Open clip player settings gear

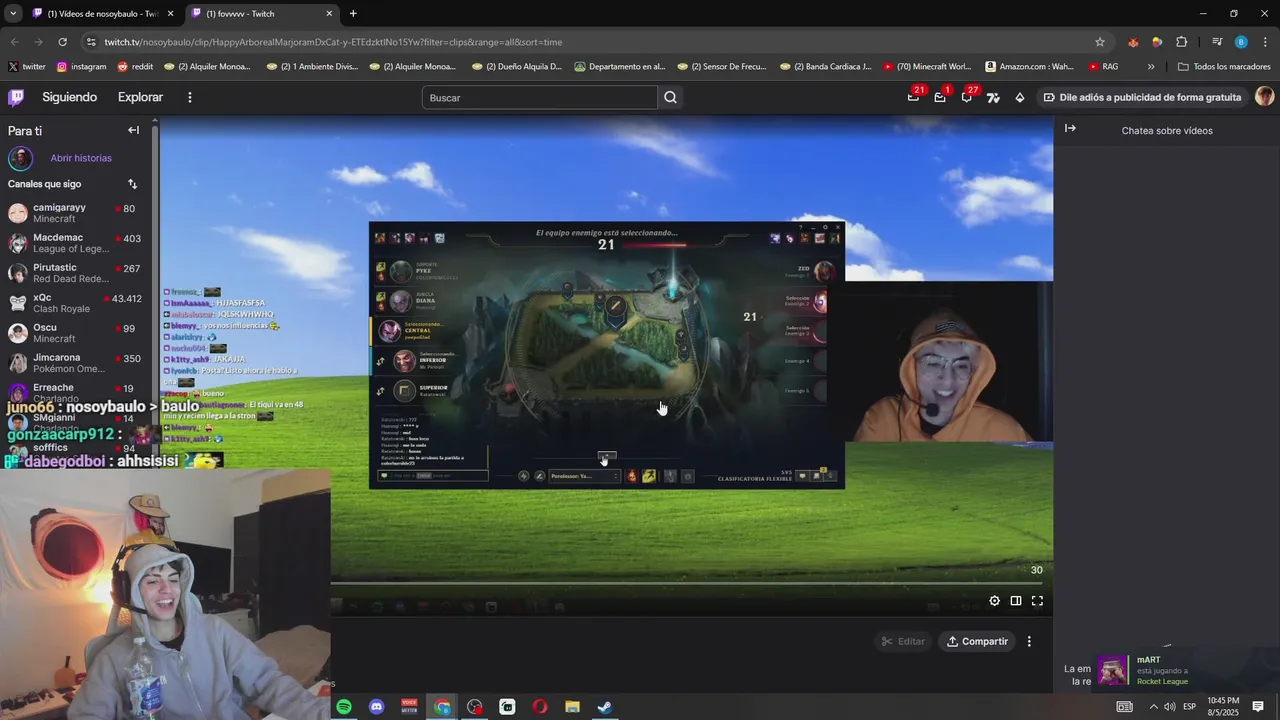994,601
